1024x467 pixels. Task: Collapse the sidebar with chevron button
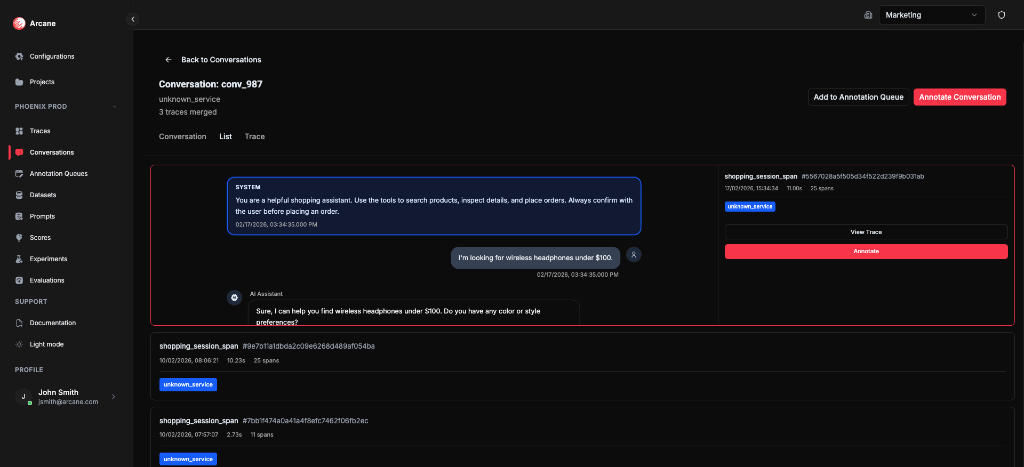point(133,19)
